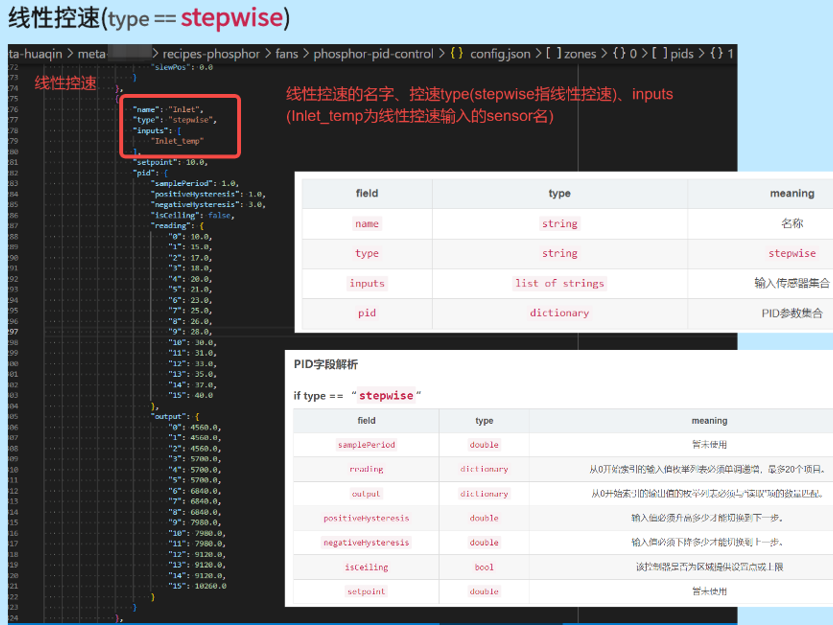Image resolution: width=833 pixels, height=625 pixels.
Task: Click the "samplePeriod": 1.0 code line
Action: point(195,183)
